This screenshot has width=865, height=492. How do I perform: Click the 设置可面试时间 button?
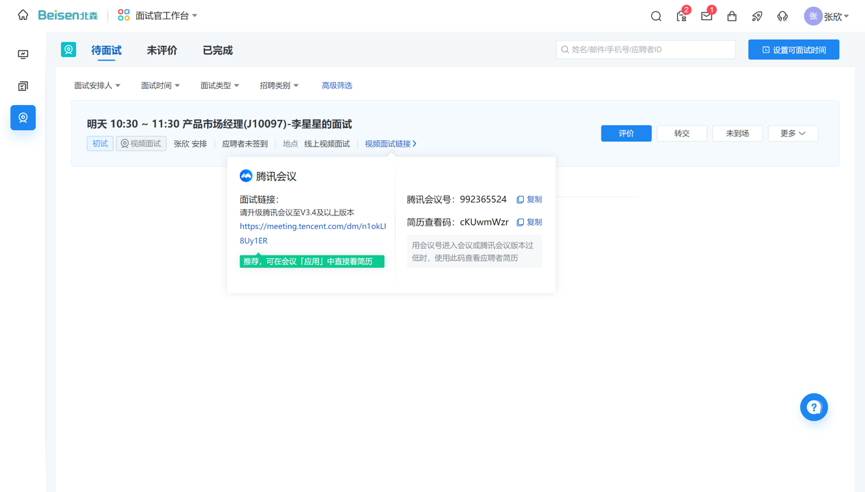click(x=793, y=50)
